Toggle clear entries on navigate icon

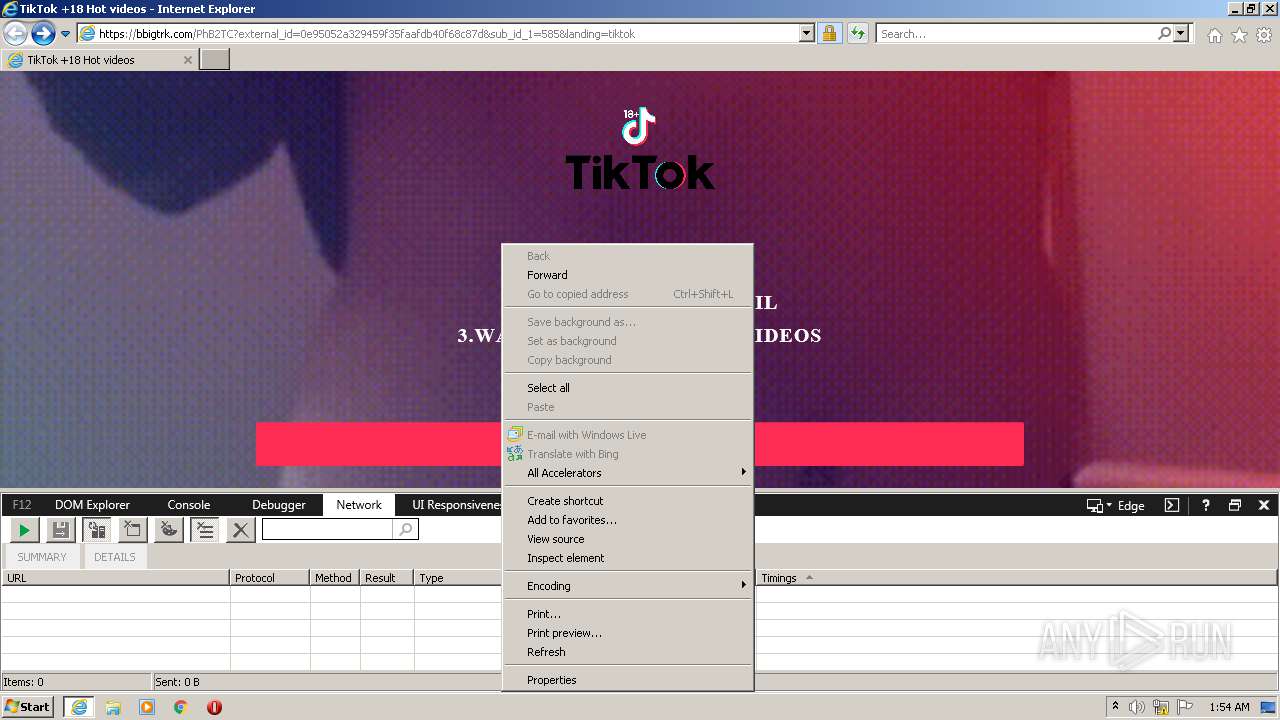205,530
